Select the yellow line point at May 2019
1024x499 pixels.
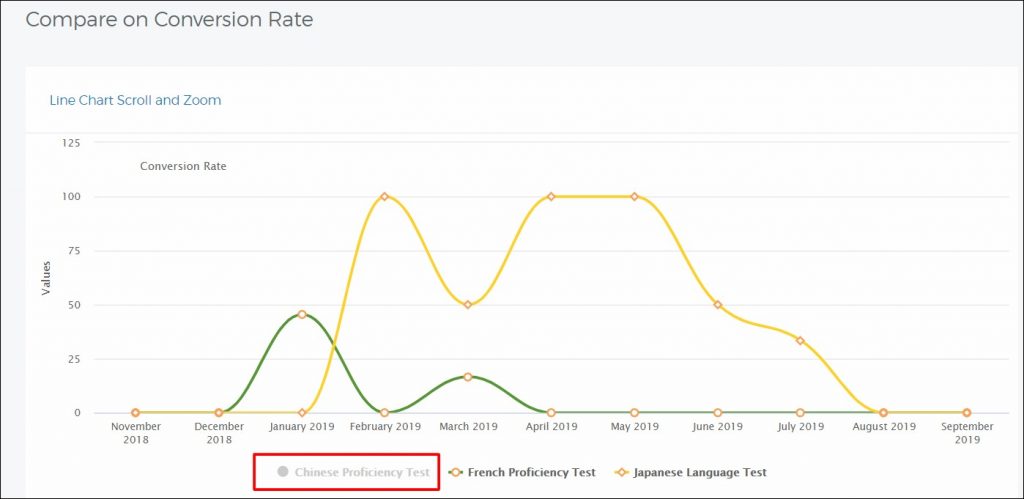(x=634, y=197)
